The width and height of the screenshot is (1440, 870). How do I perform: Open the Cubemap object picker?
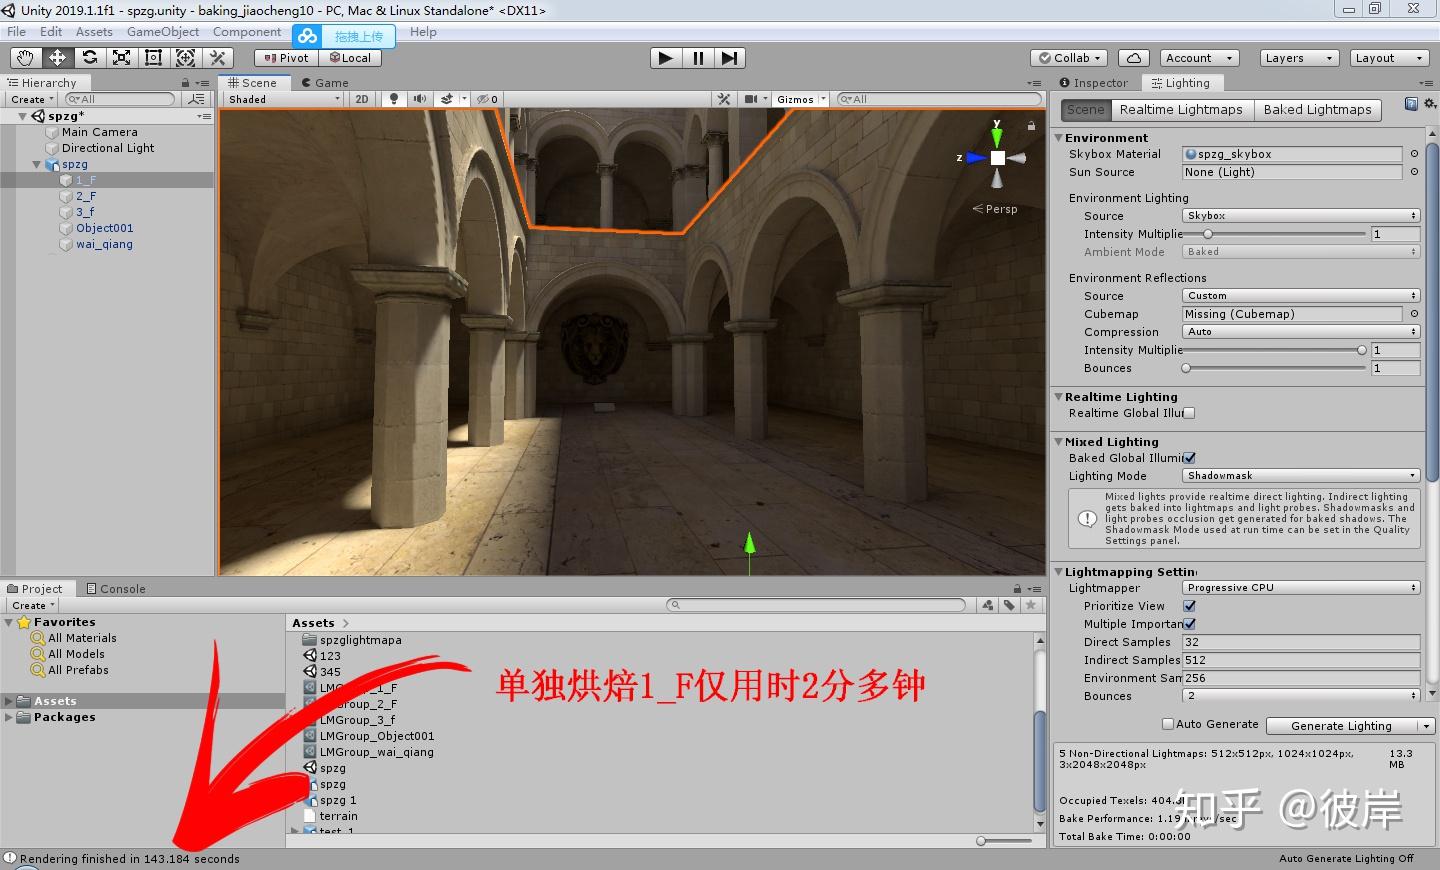coord(1414,314)
